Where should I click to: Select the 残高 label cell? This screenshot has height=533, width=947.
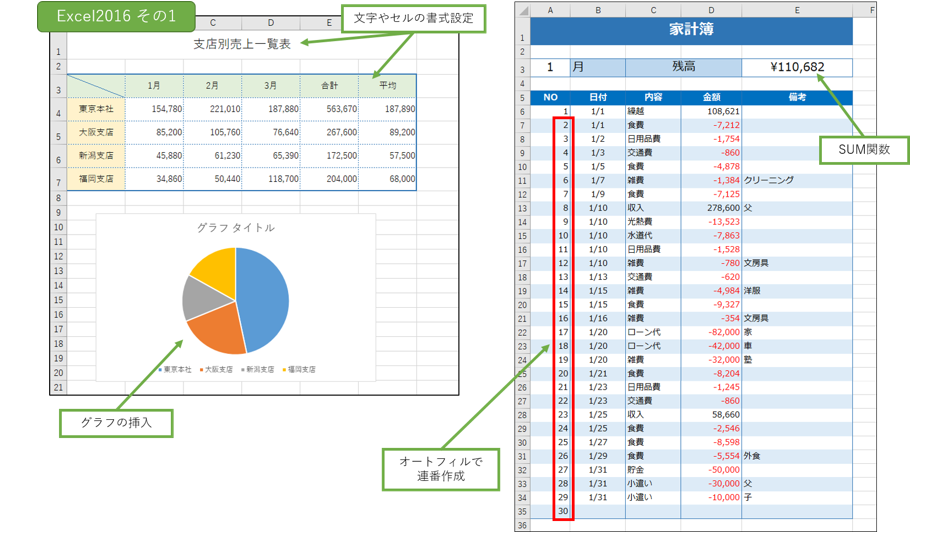pyautogui.click(x=683, y=68)
